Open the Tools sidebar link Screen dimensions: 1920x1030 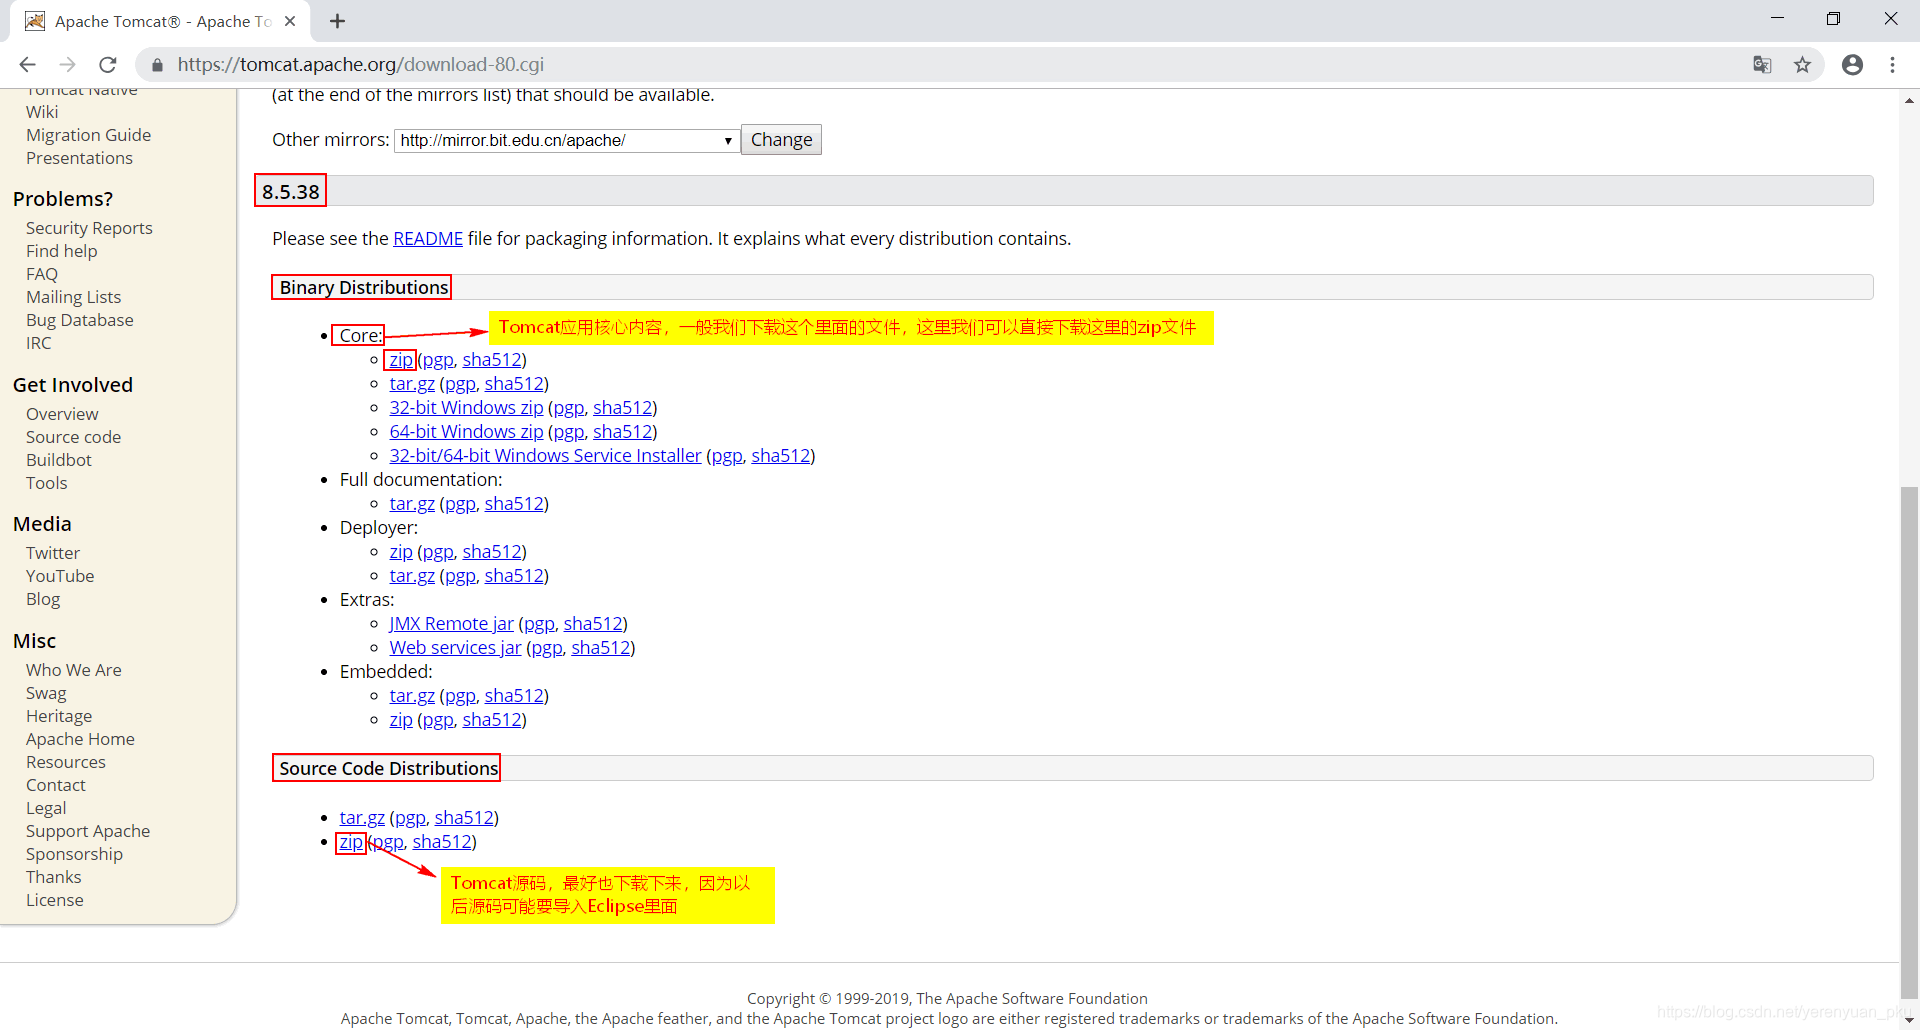46,483
